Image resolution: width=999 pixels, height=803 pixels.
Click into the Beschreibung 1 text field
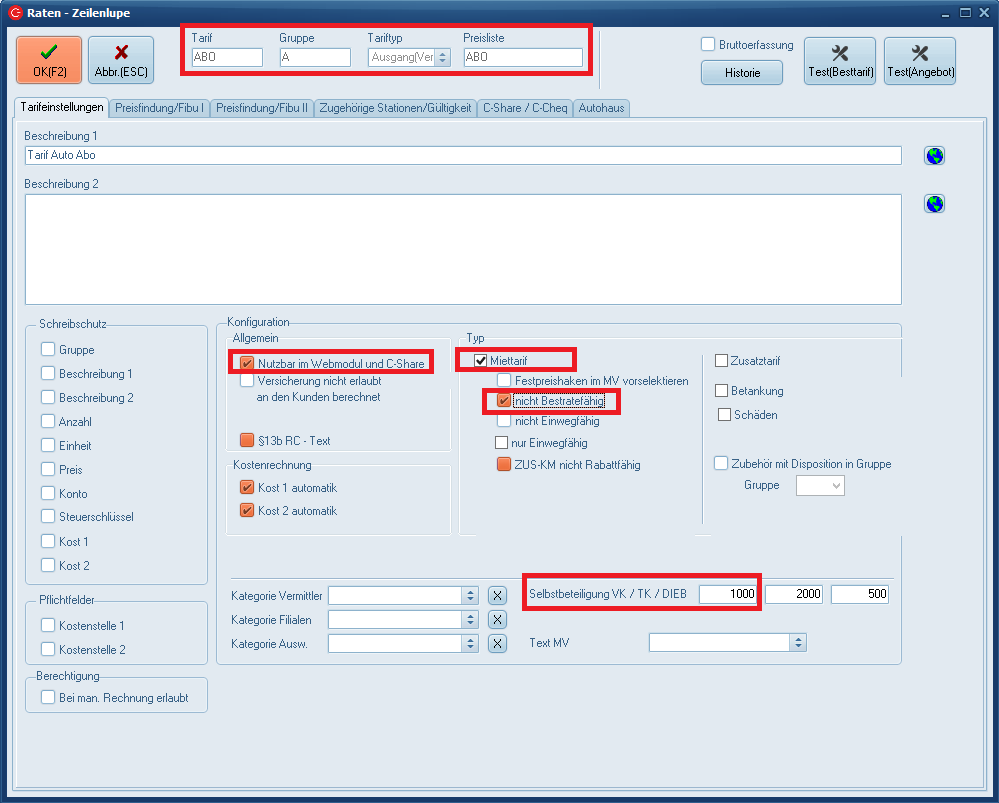point(462,156)
